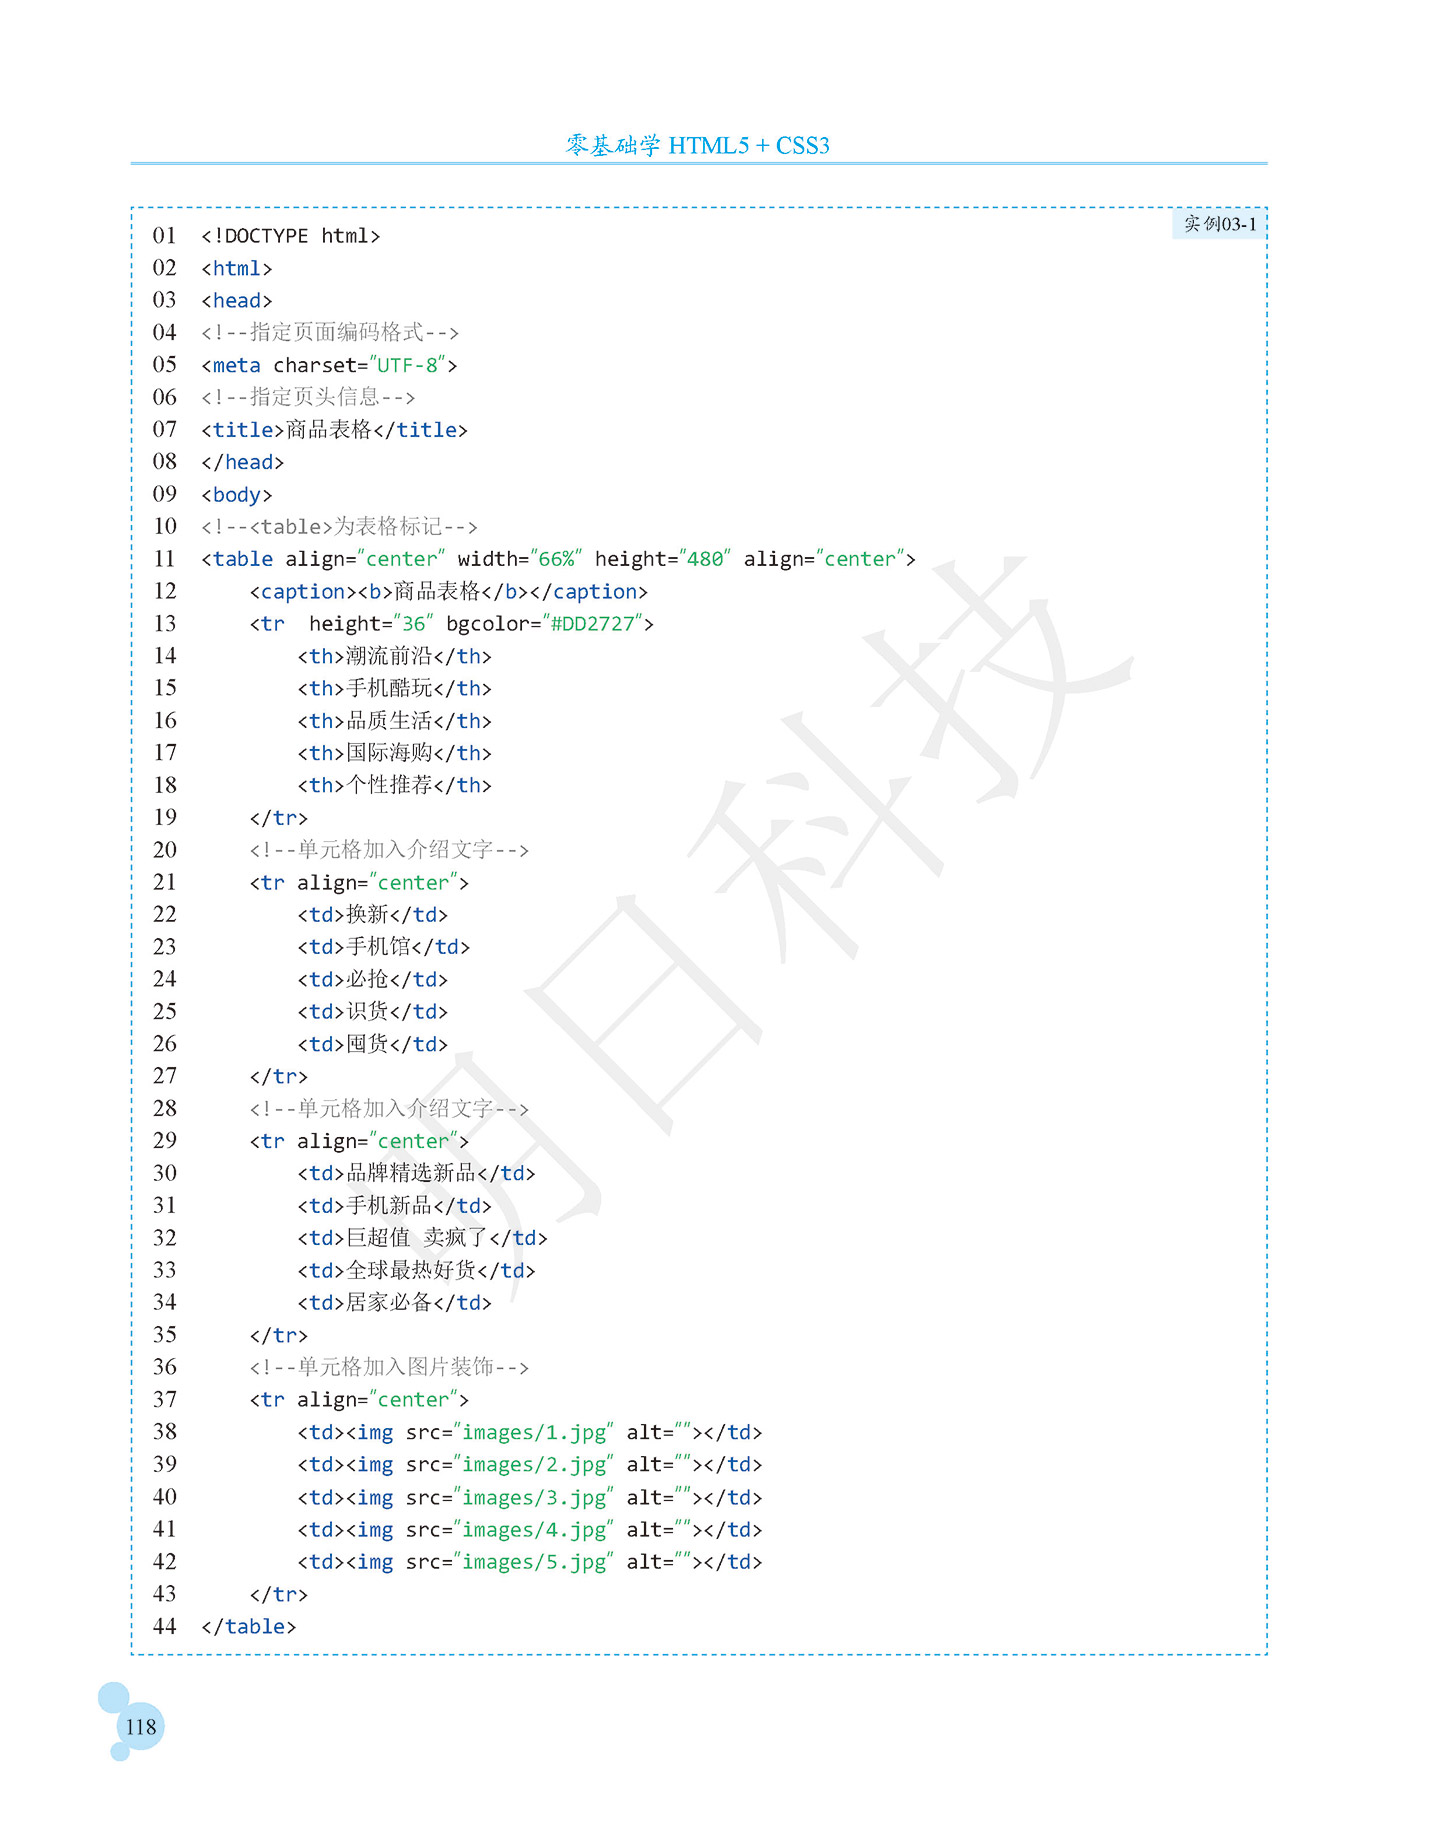Click the td cell '品牌精选新品'

click(x=416, y=1173)
